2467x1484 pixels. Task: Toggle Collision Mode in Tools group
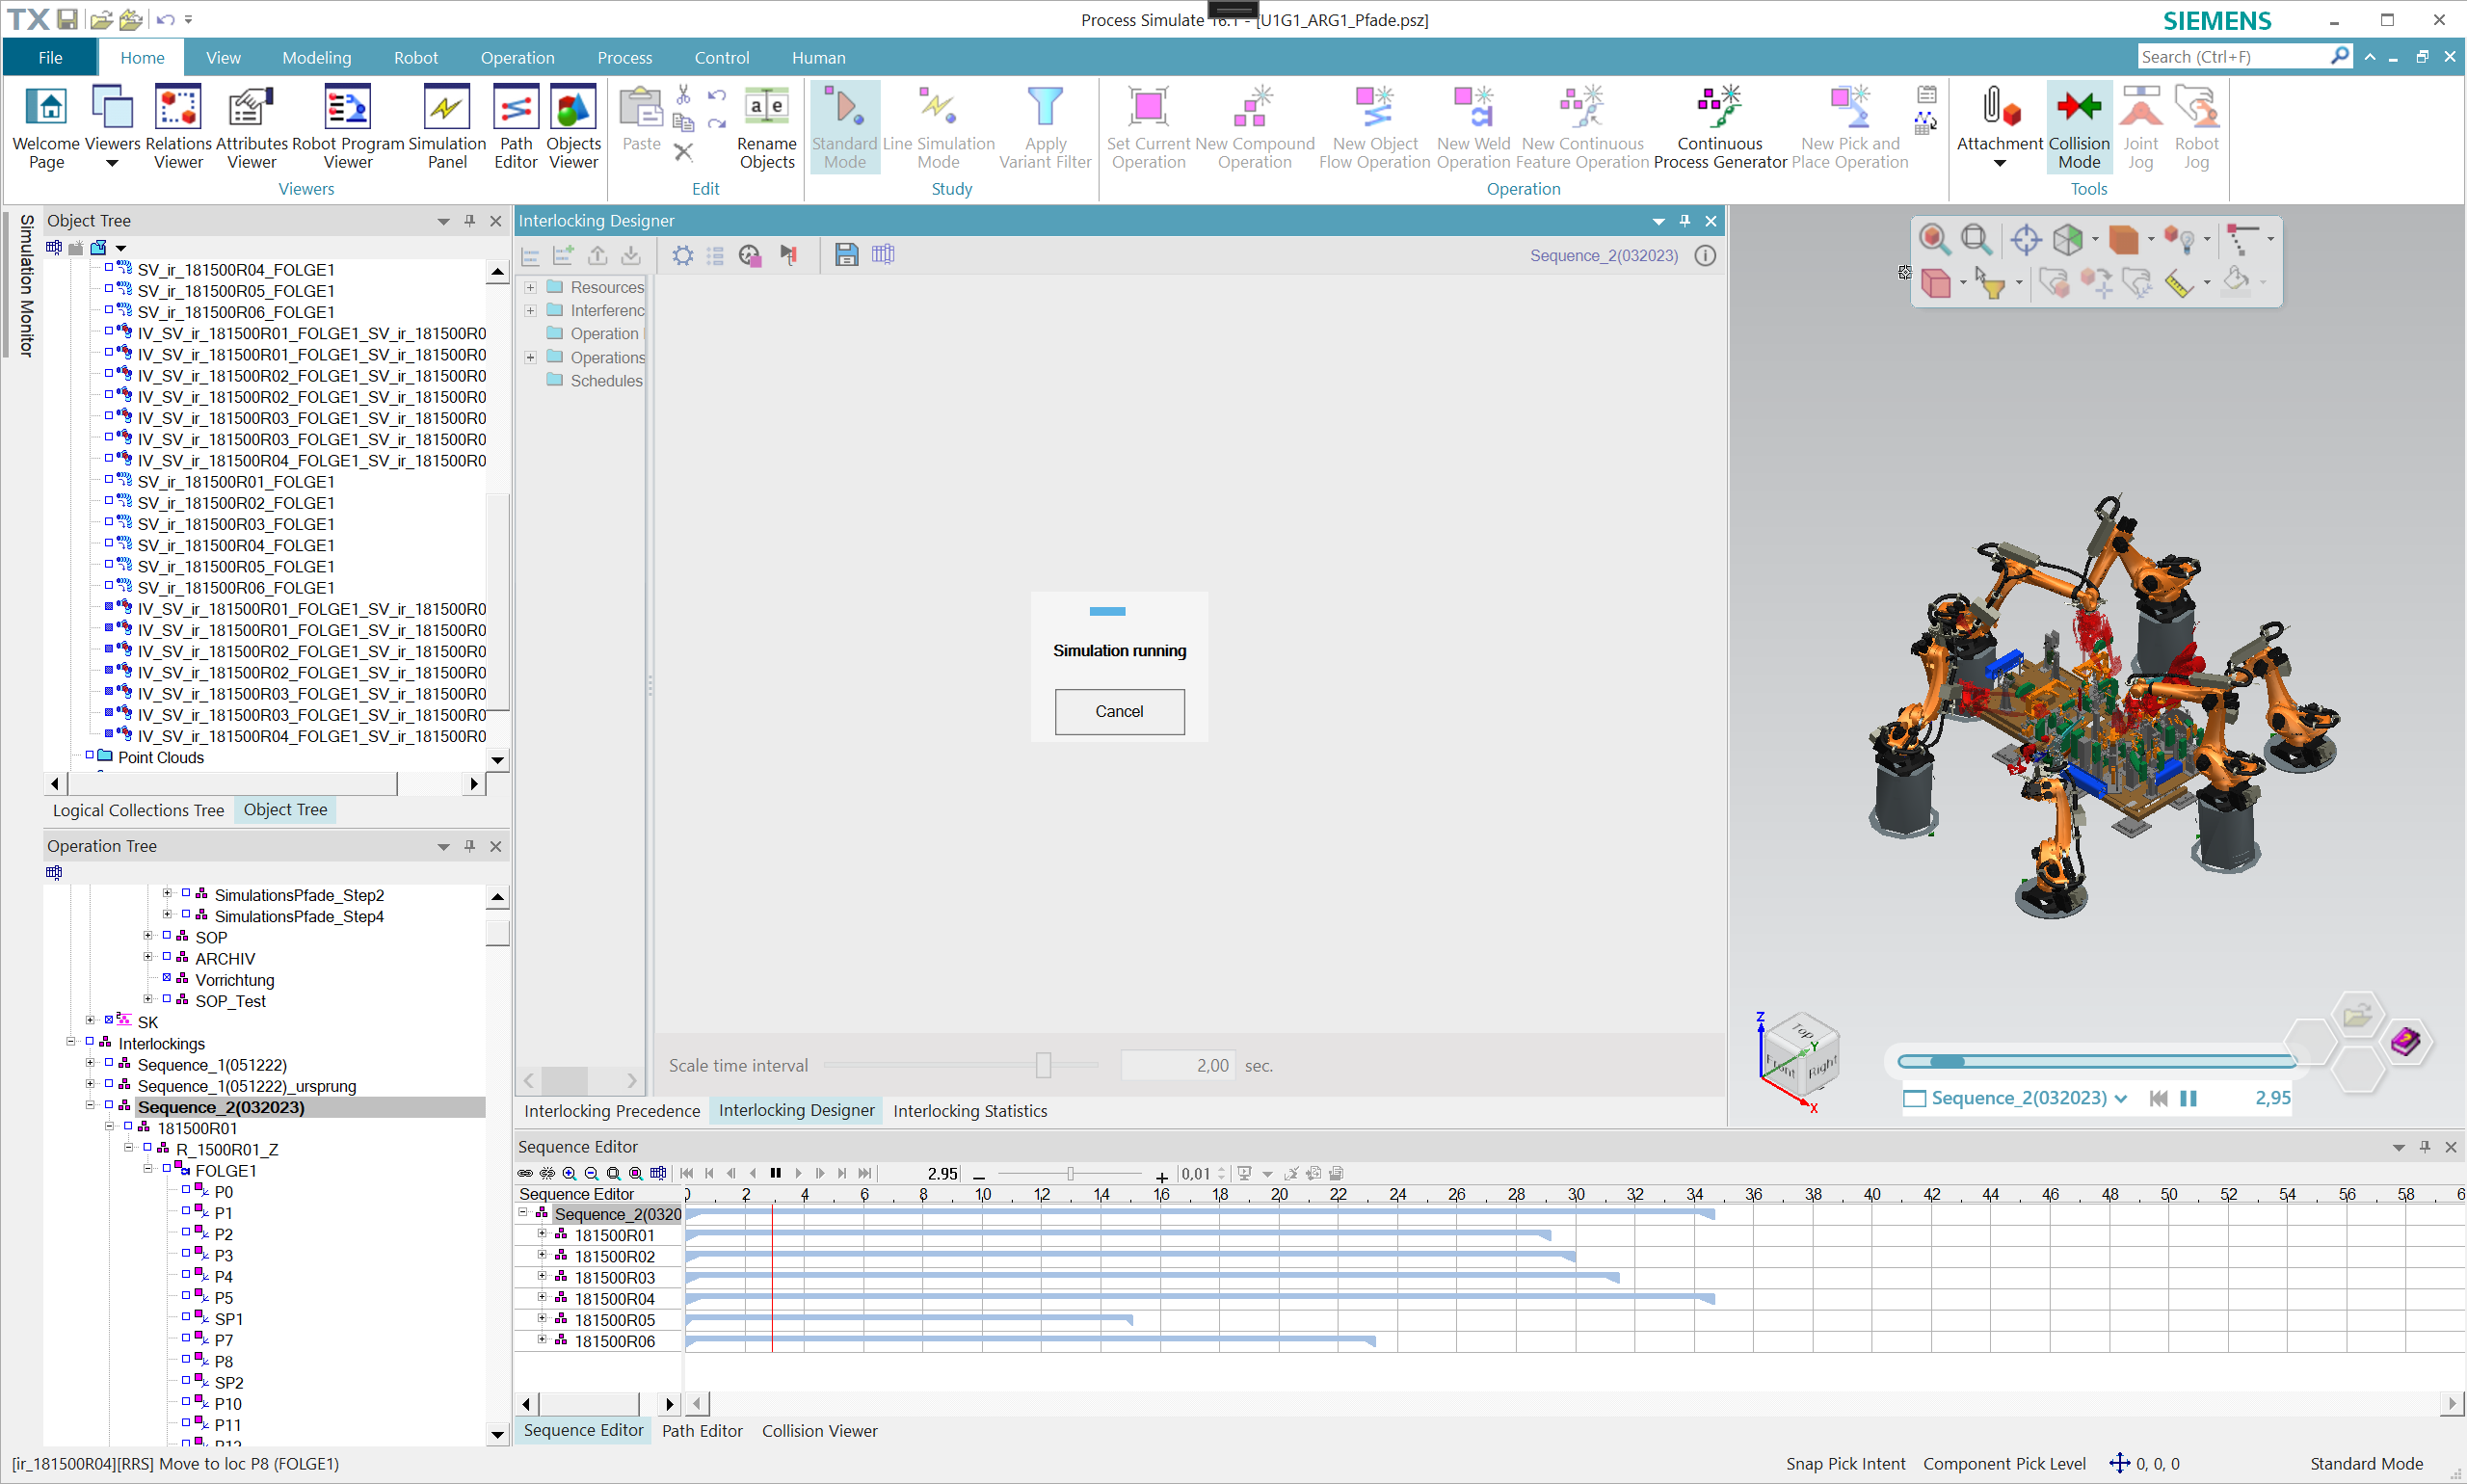[2079, 127]
